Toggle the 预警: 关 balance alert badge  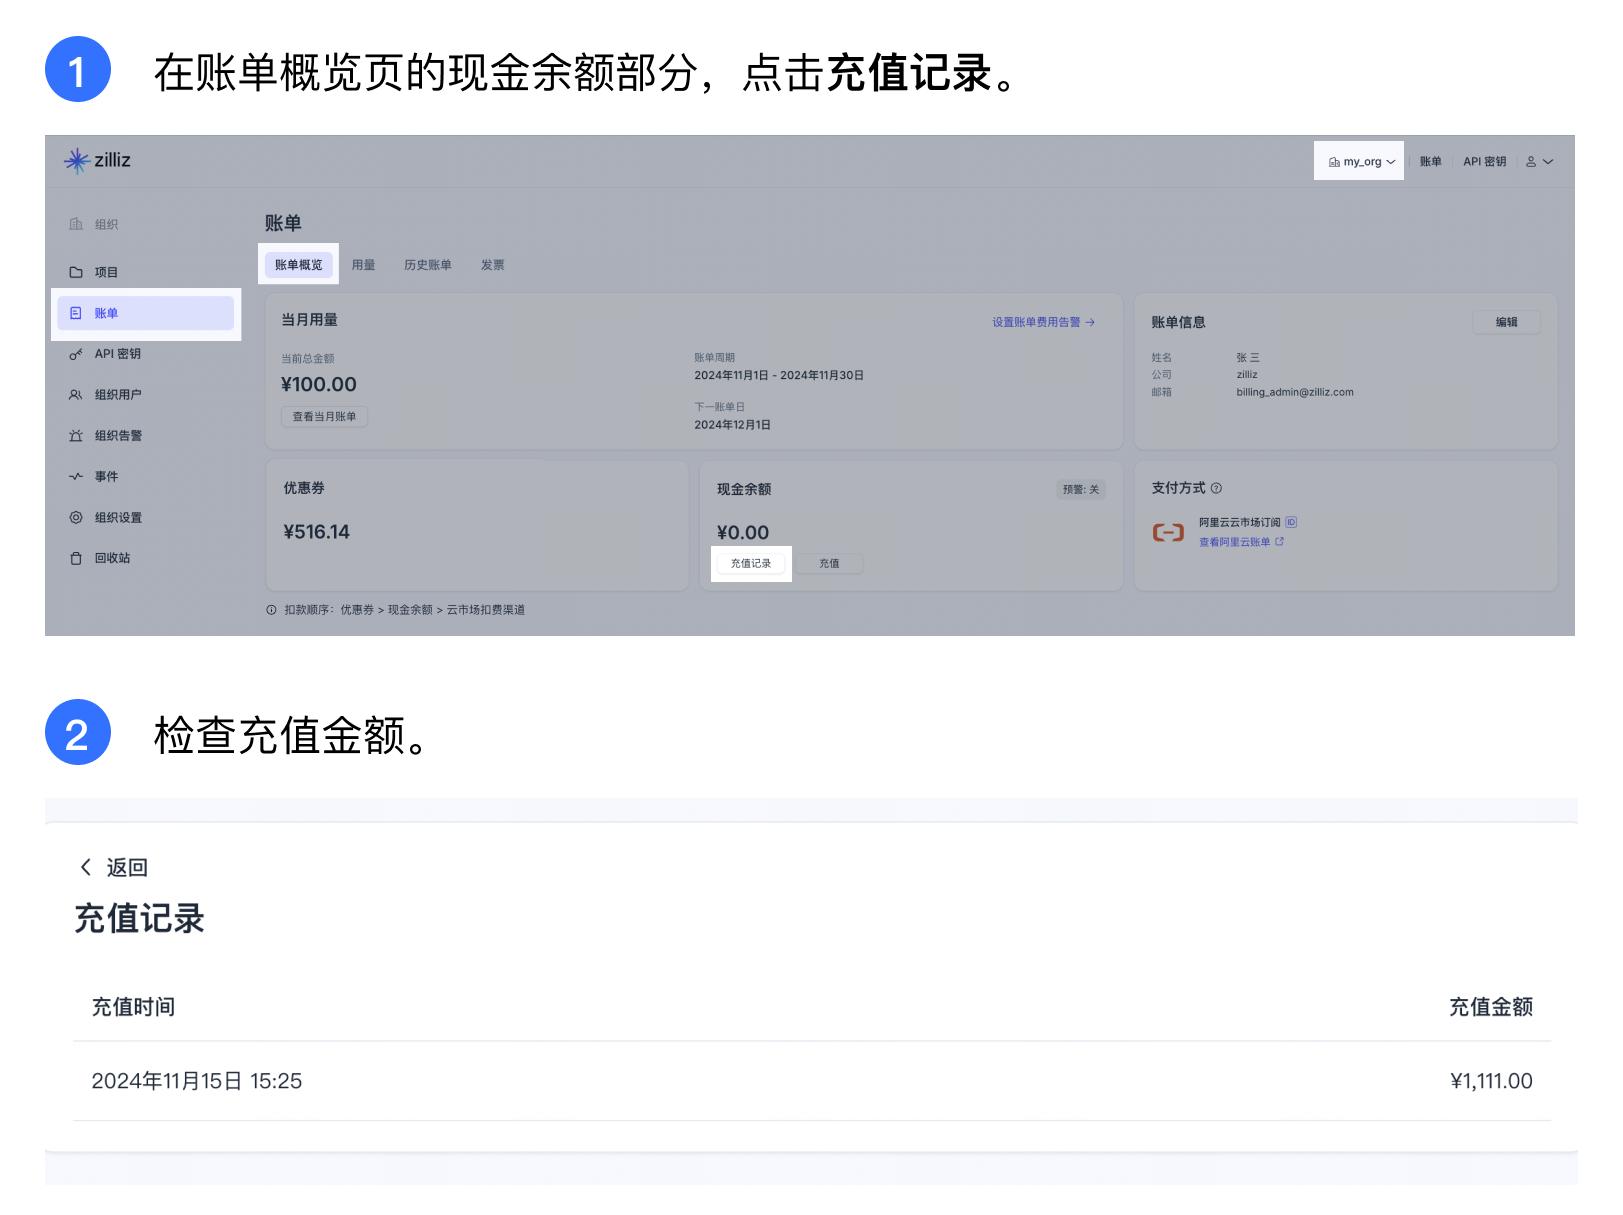pos(1080,489)
